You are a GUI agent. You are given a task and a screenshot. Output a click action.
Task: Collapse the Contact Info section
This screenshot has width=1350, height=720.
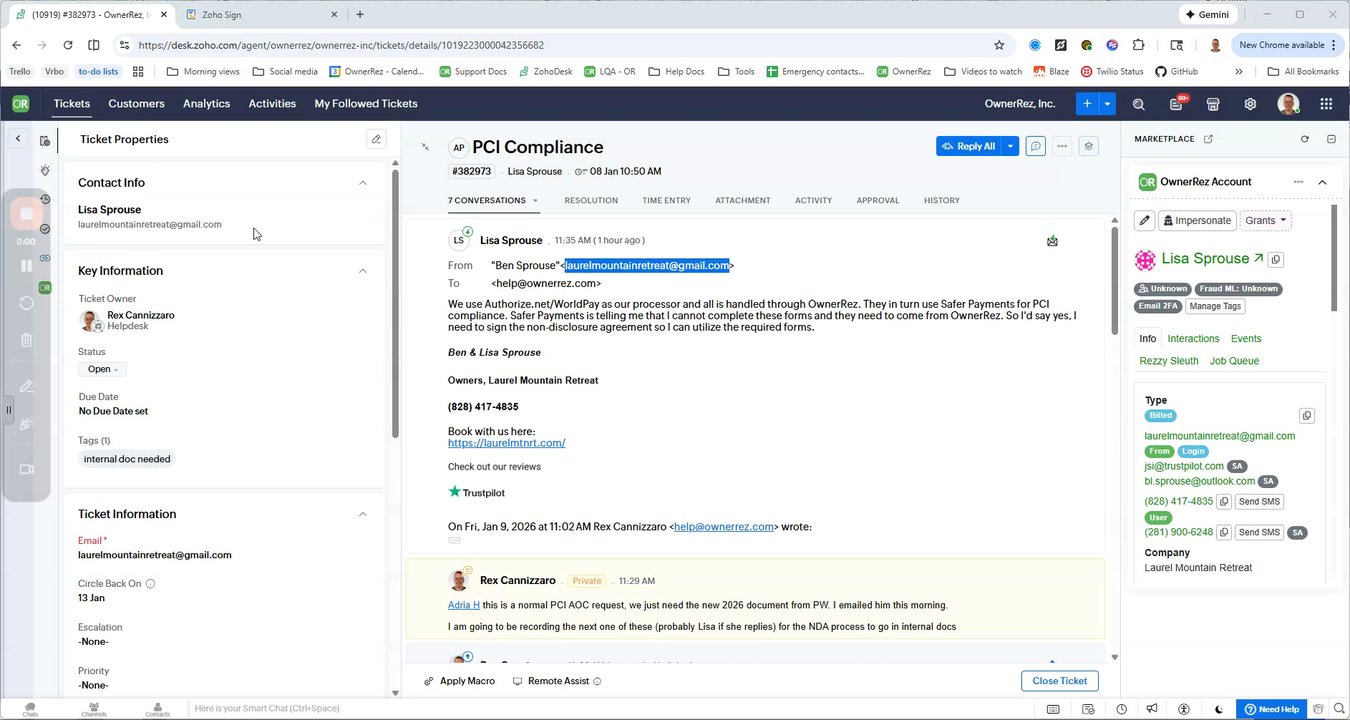(x=362, y=183)
